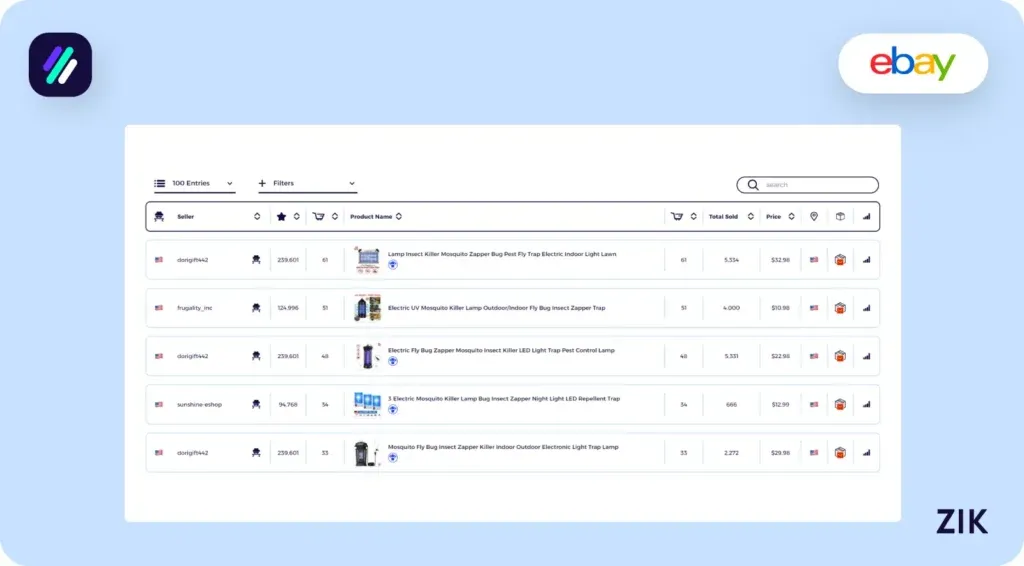This screenshot has width=1024, height=566.
Task: Click the eBay logo badge
Action: point(912,64)
